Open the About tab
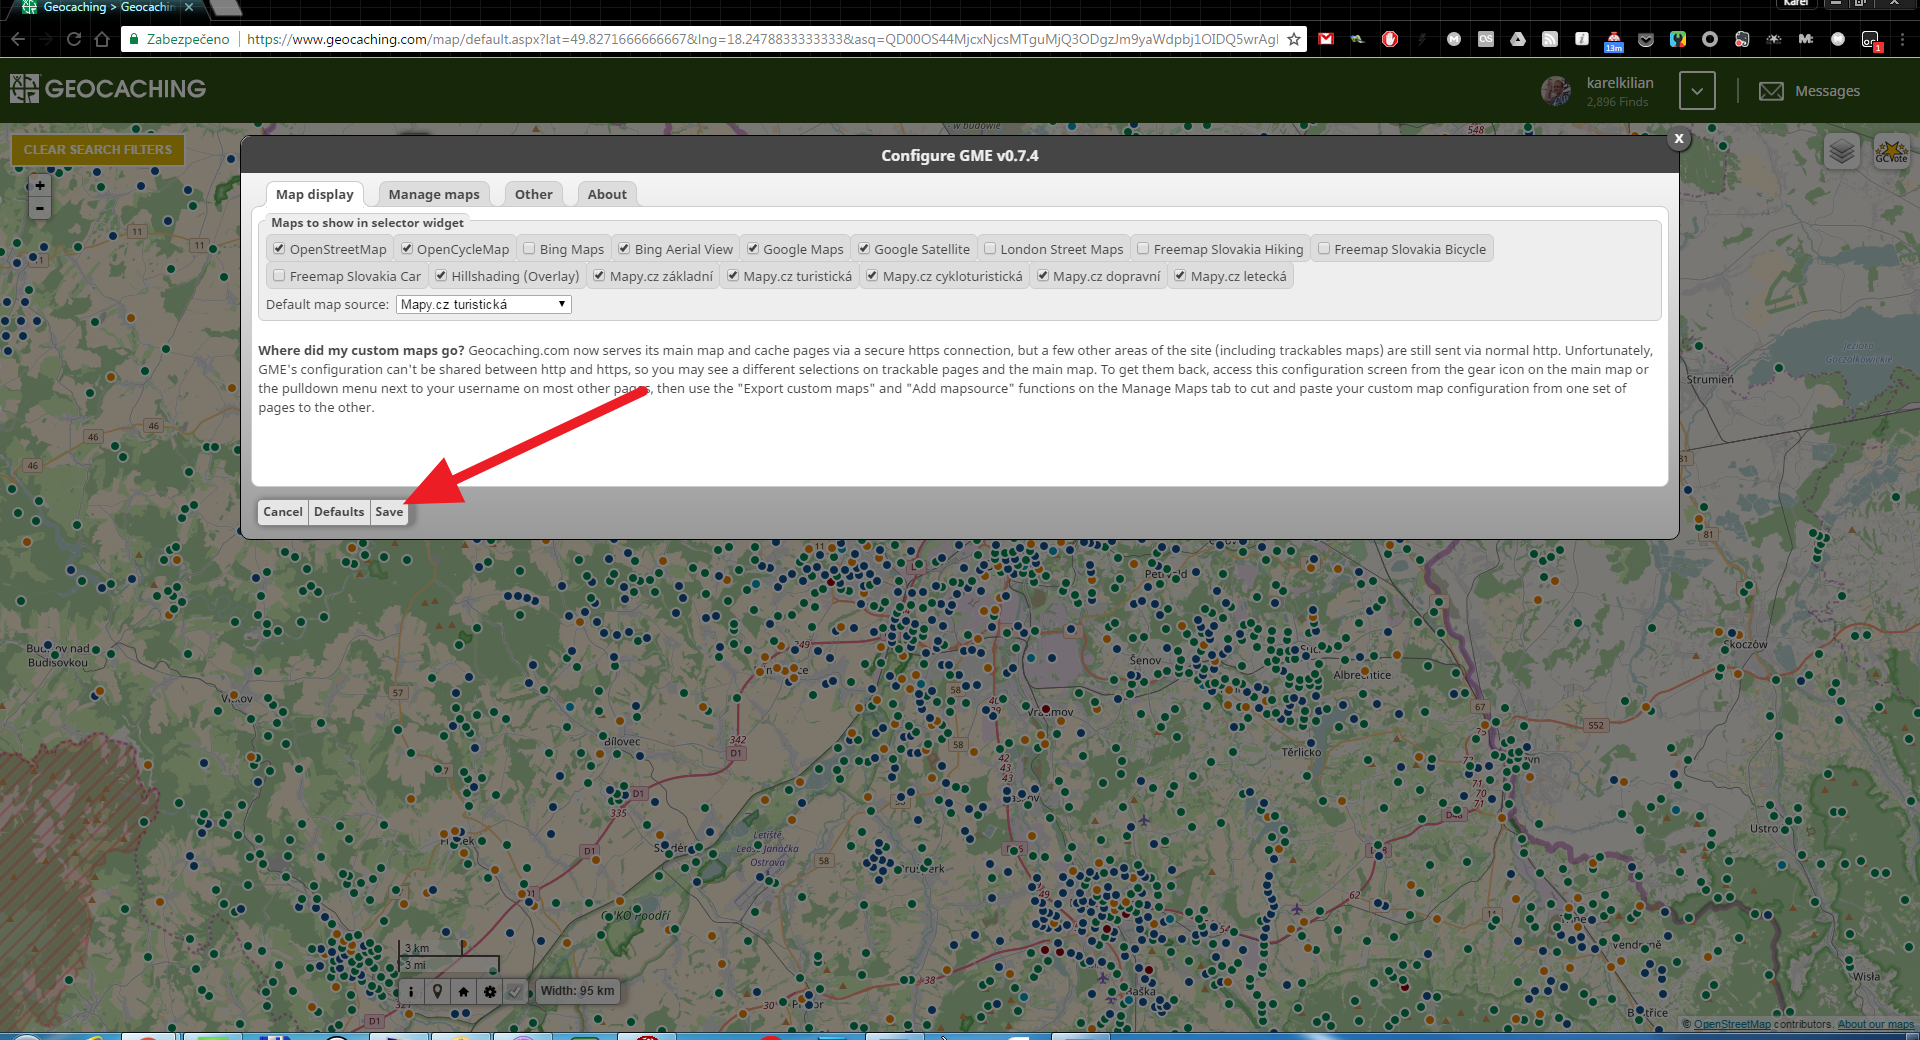Screen dimensions: 1920x1040 pos(607,194)
